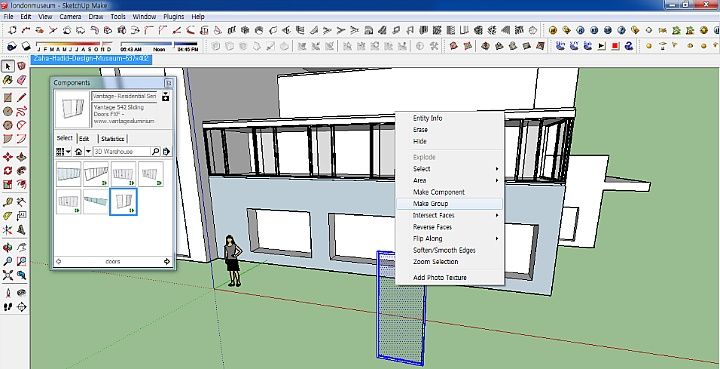Viewport: 720px width, 369px height.
Task: Activate the Orbit tool
Action: tap(8, 248)
